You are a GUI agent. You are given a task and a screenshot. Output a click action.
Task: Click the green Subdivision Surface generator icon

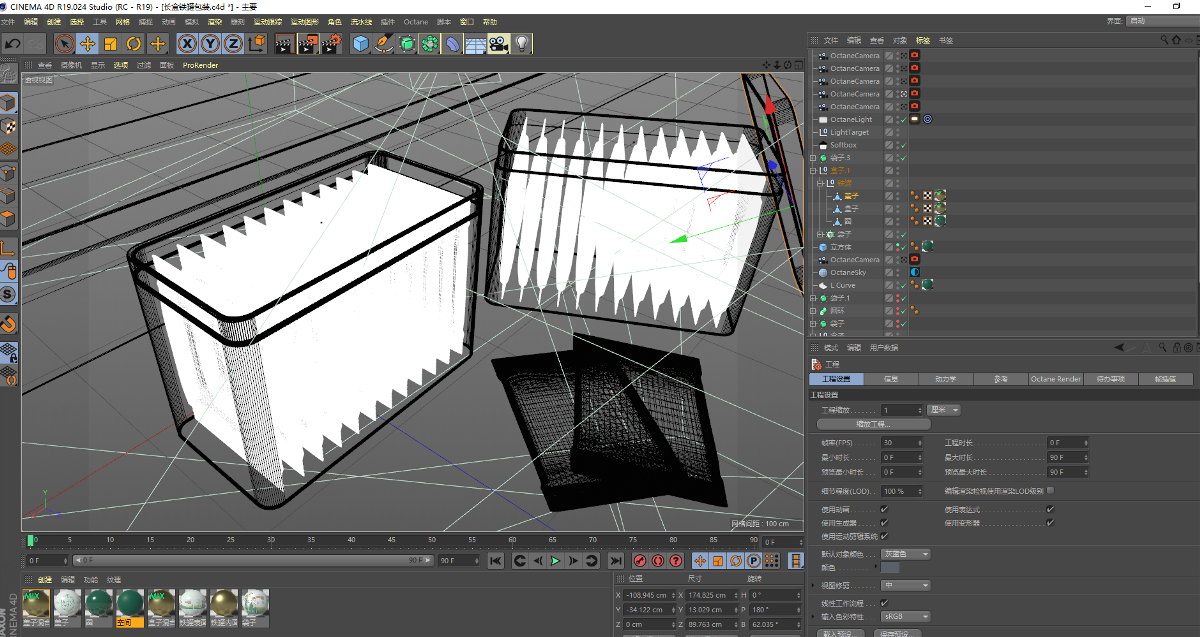click(407, 43)
